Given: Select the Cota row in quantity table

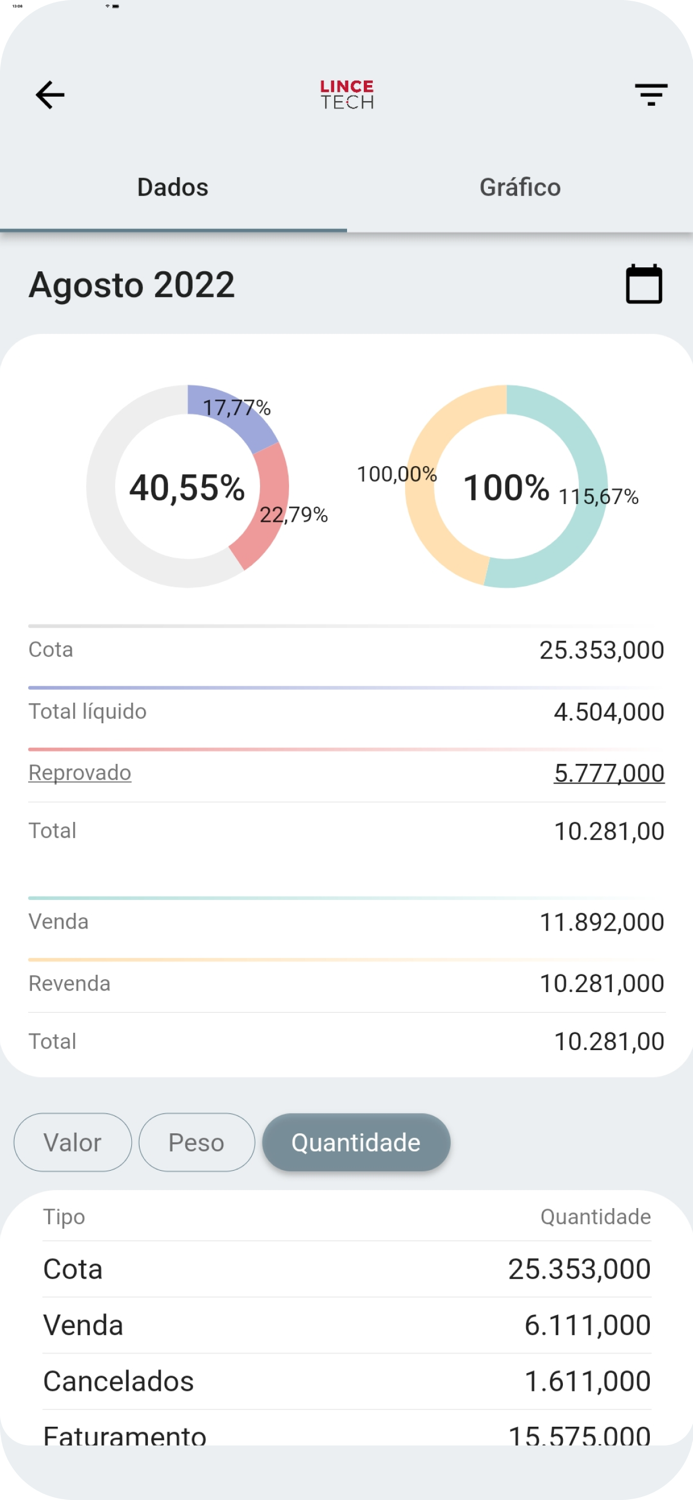Looking at the screenshot, I should [x=347, y=1269].
